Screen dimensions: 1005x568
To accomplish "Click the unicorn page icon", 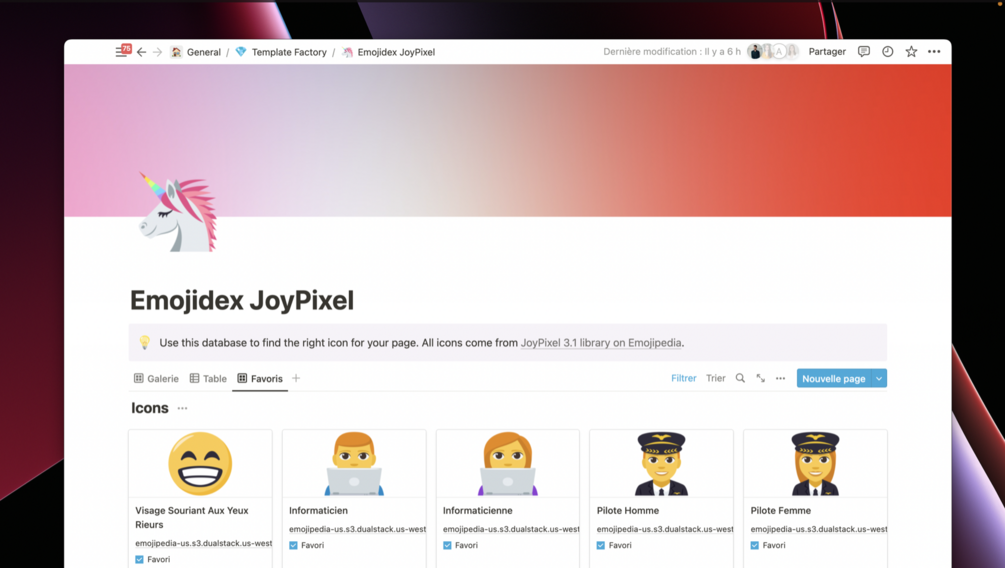I will tap(178, 212).
